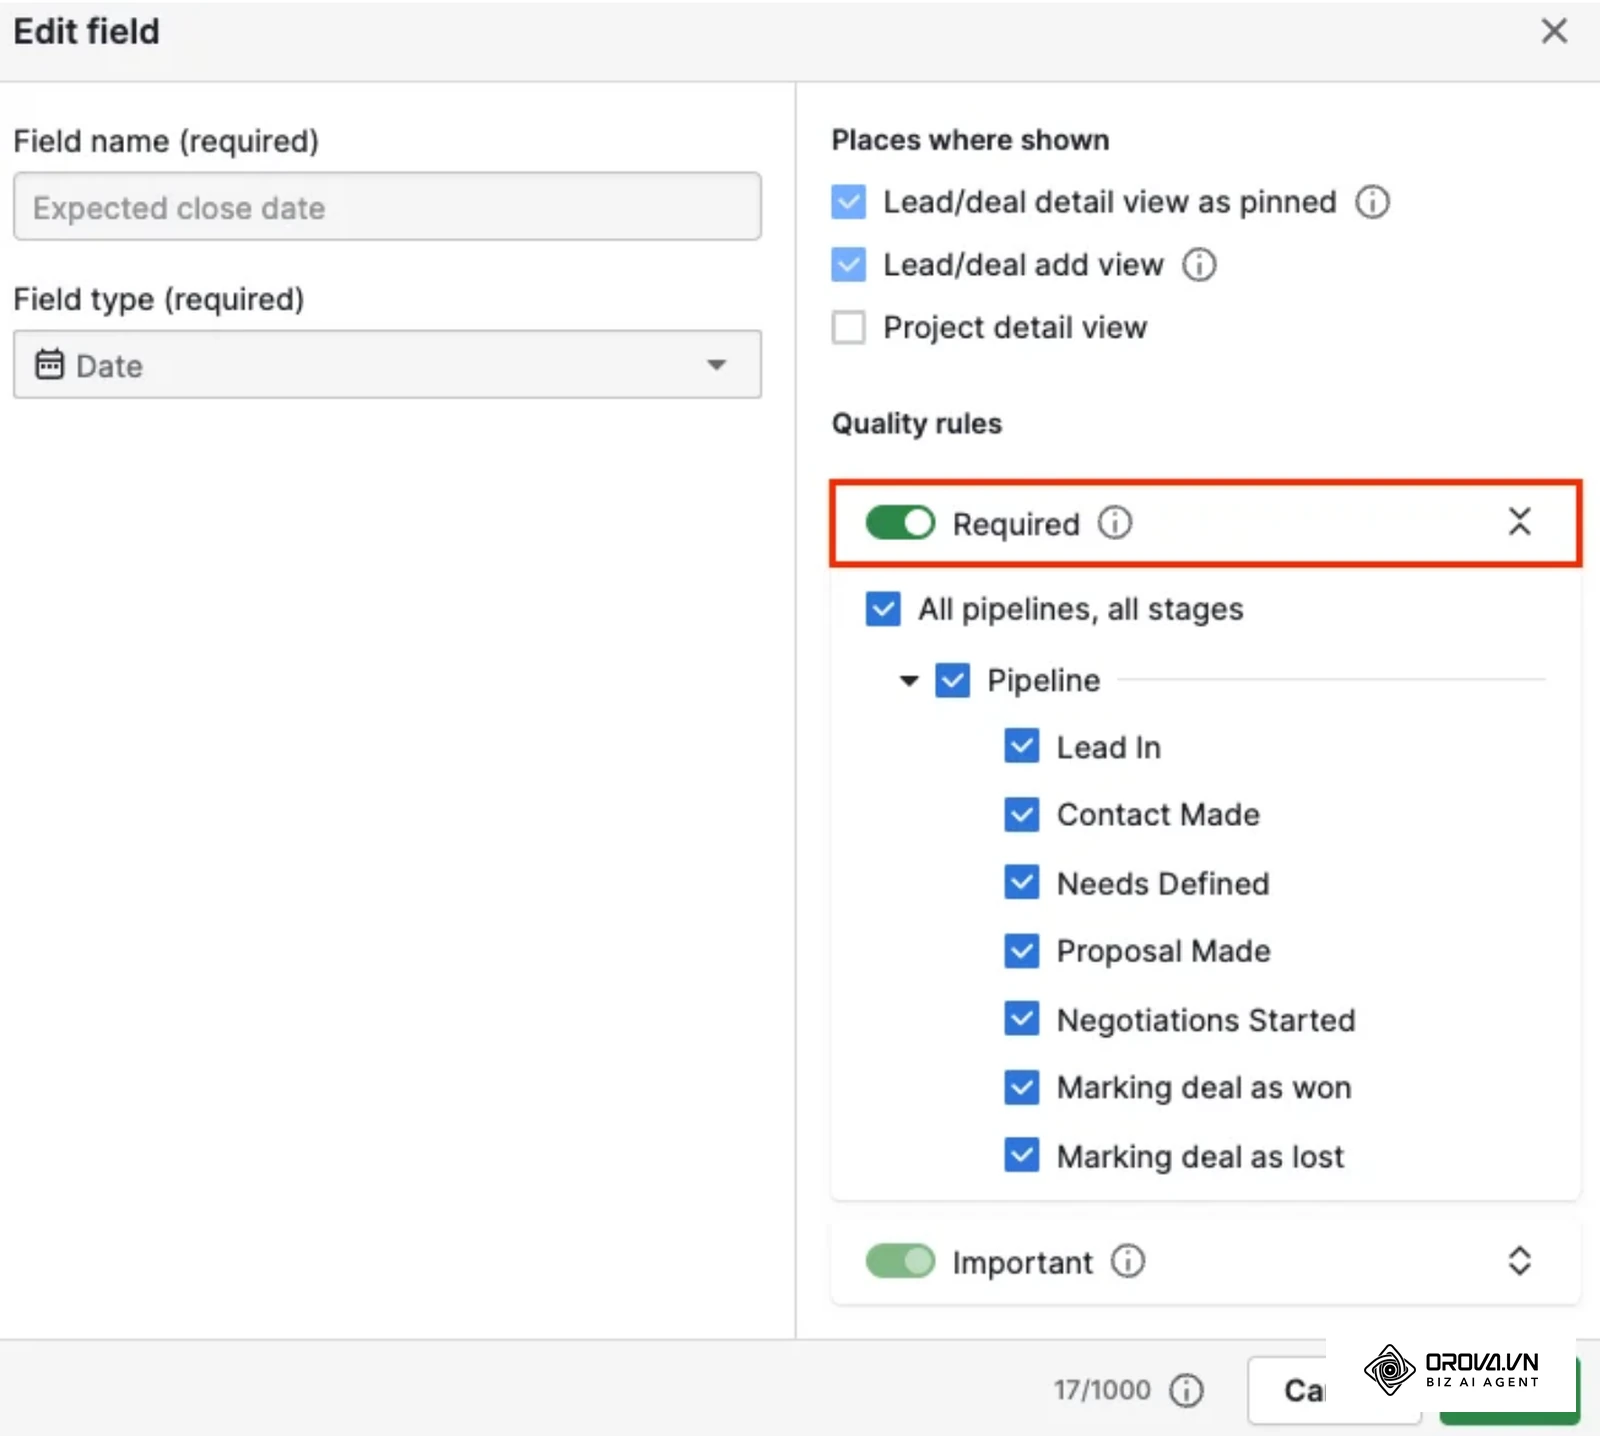Viewport: 1600px width, 1436px height.
Task: Click the 17/1000 field counter
Action: pyautogui.click(x=1102, y=1390)
